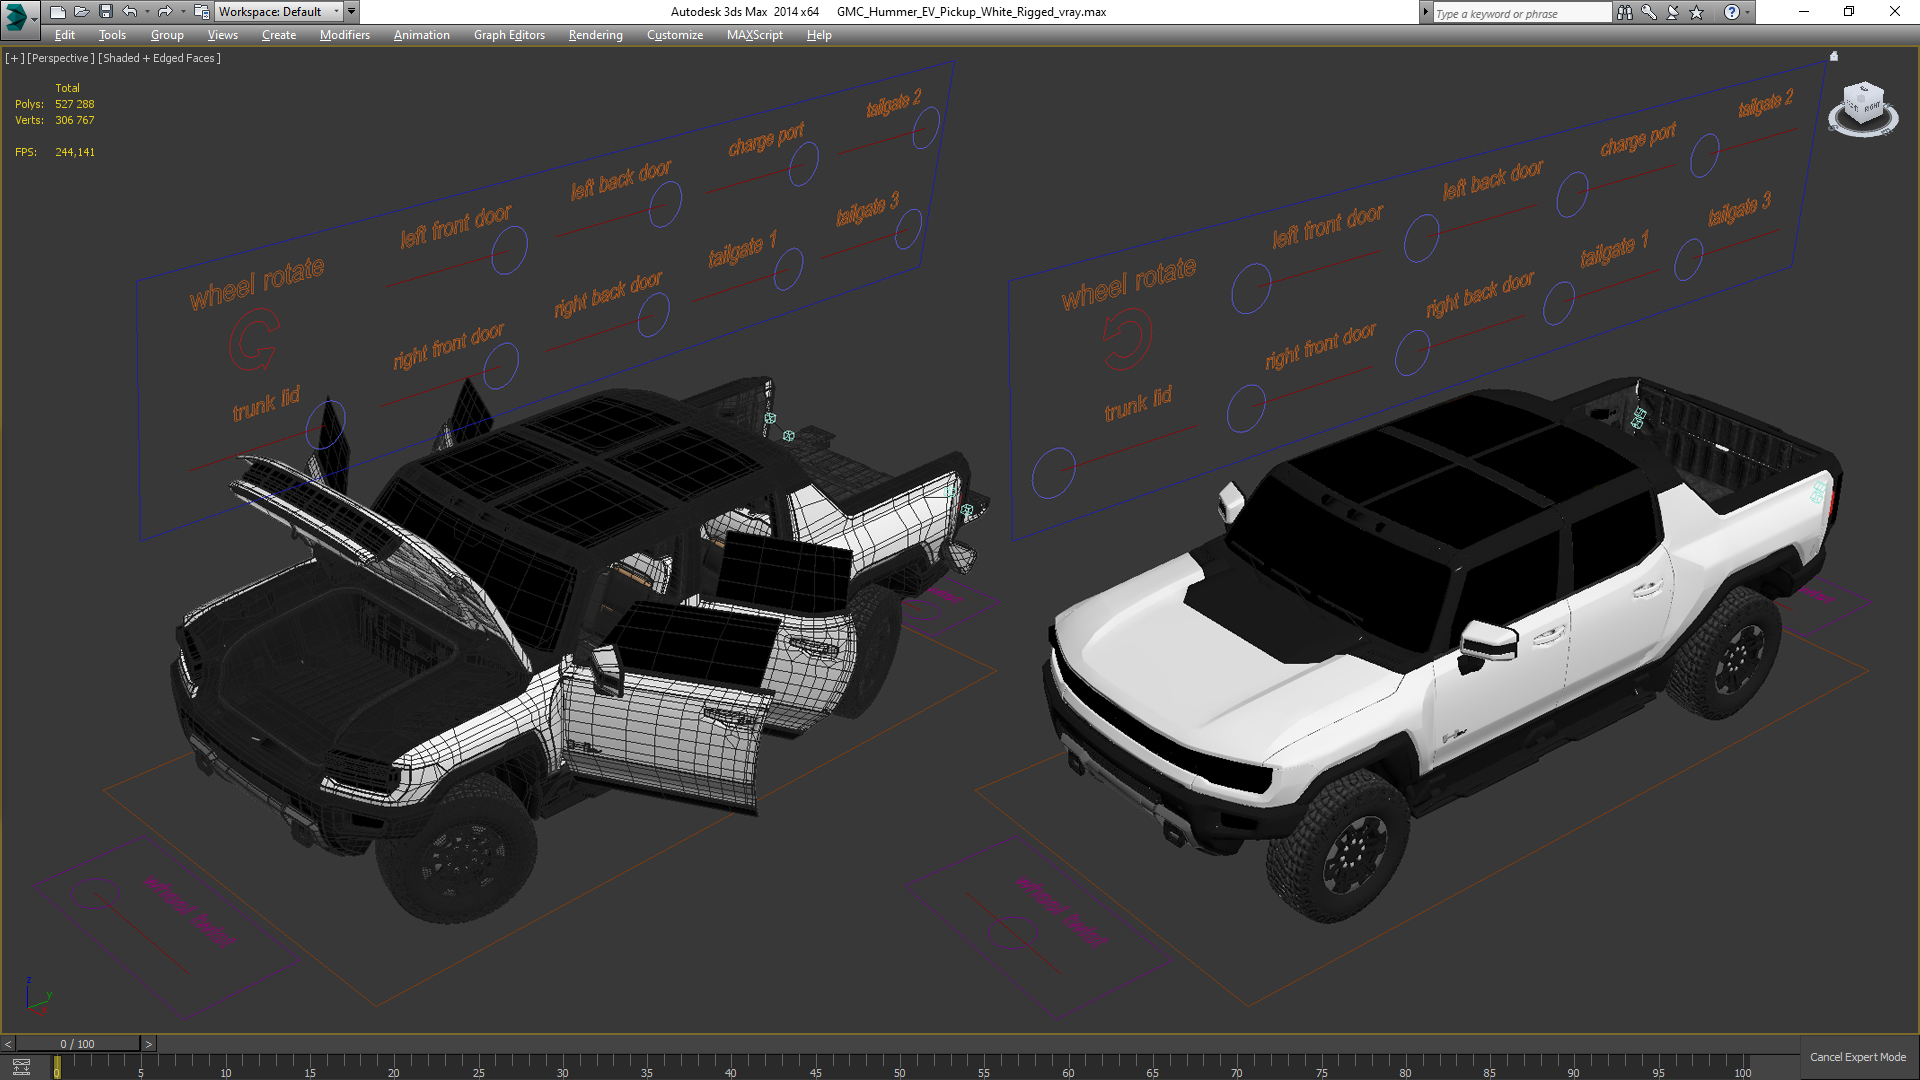Click the Redo arrow icon
The height and width of the screenshot is (1080, 1920).
point(165,12)
